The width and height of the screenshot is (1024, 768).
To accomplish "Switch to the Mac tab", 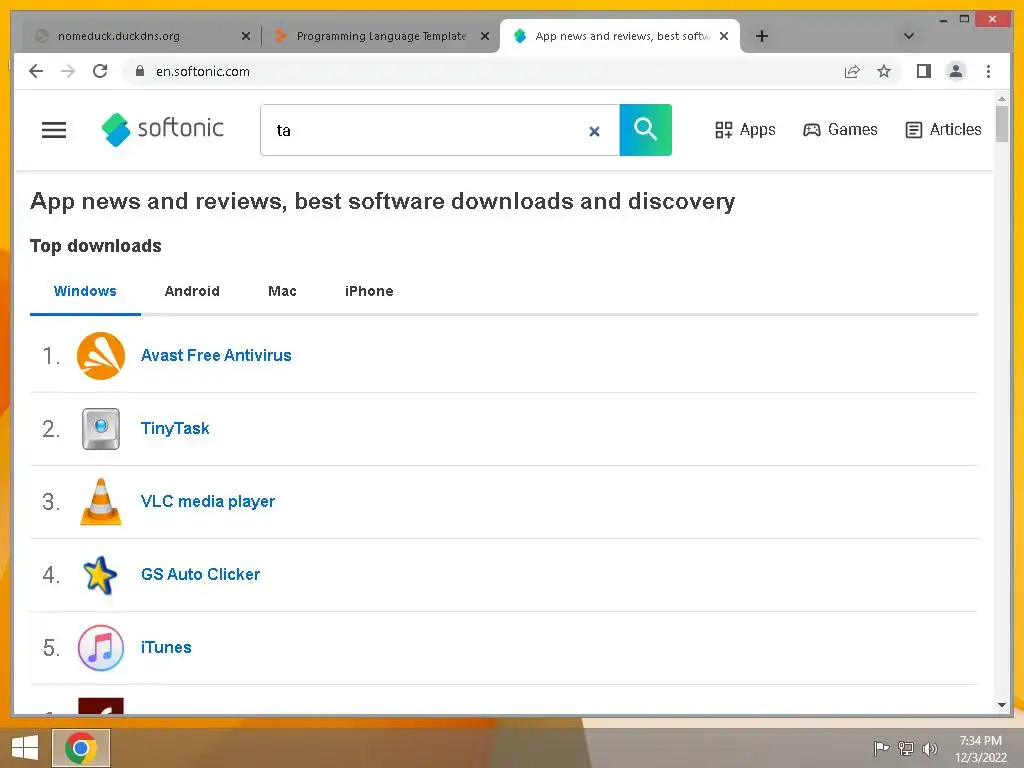I will pos(282,291).
